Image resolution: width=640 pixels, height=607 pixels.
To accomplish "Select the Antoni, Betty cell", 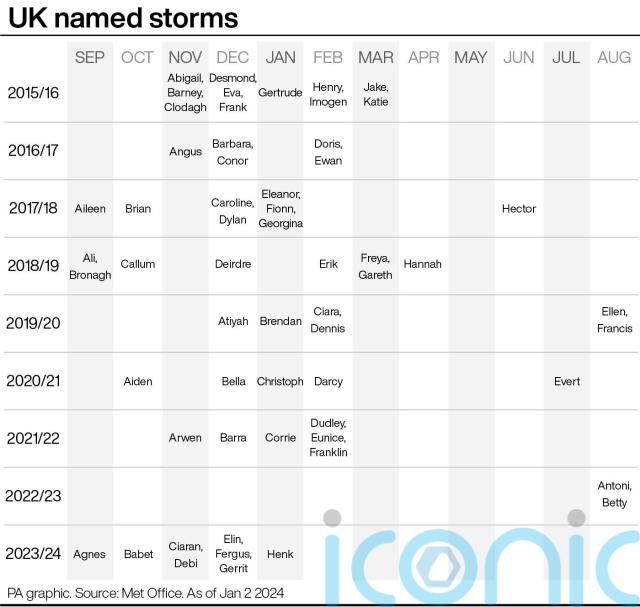I will [614, 494].
